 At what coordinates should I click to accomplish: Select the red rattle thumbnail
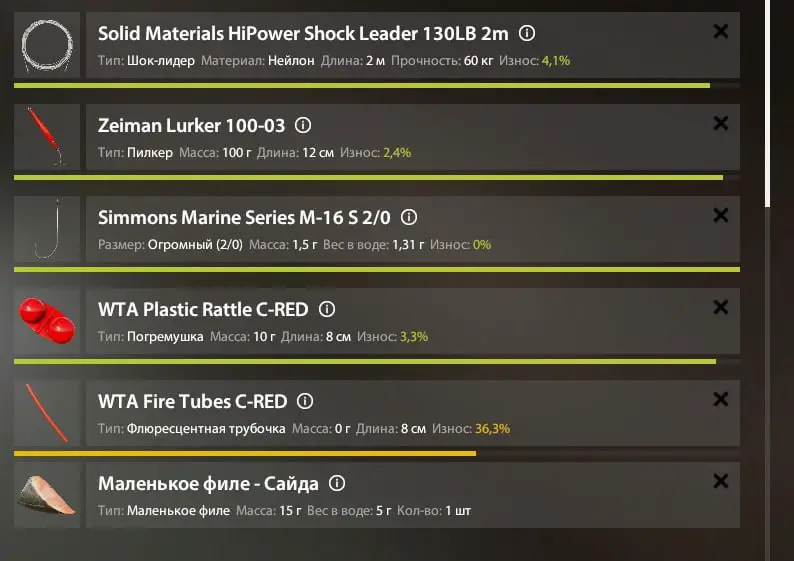tap(47, 321)
